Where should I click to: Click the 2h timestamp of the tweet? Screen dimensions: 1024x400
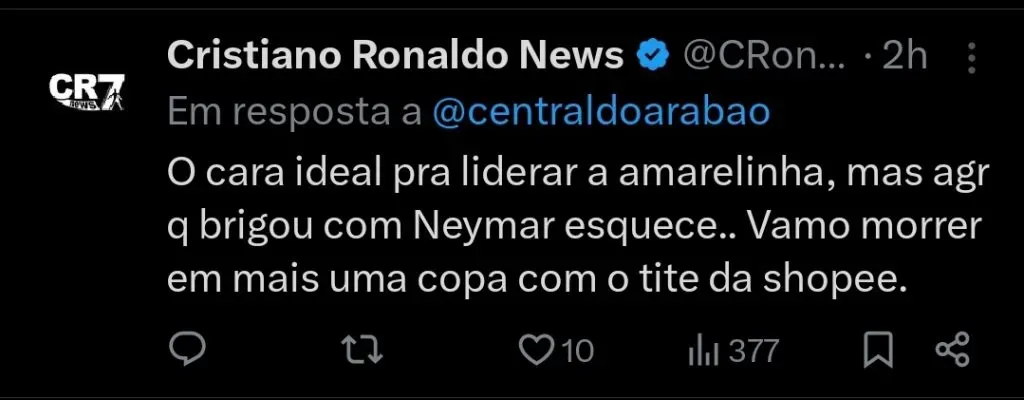(905, 57)
